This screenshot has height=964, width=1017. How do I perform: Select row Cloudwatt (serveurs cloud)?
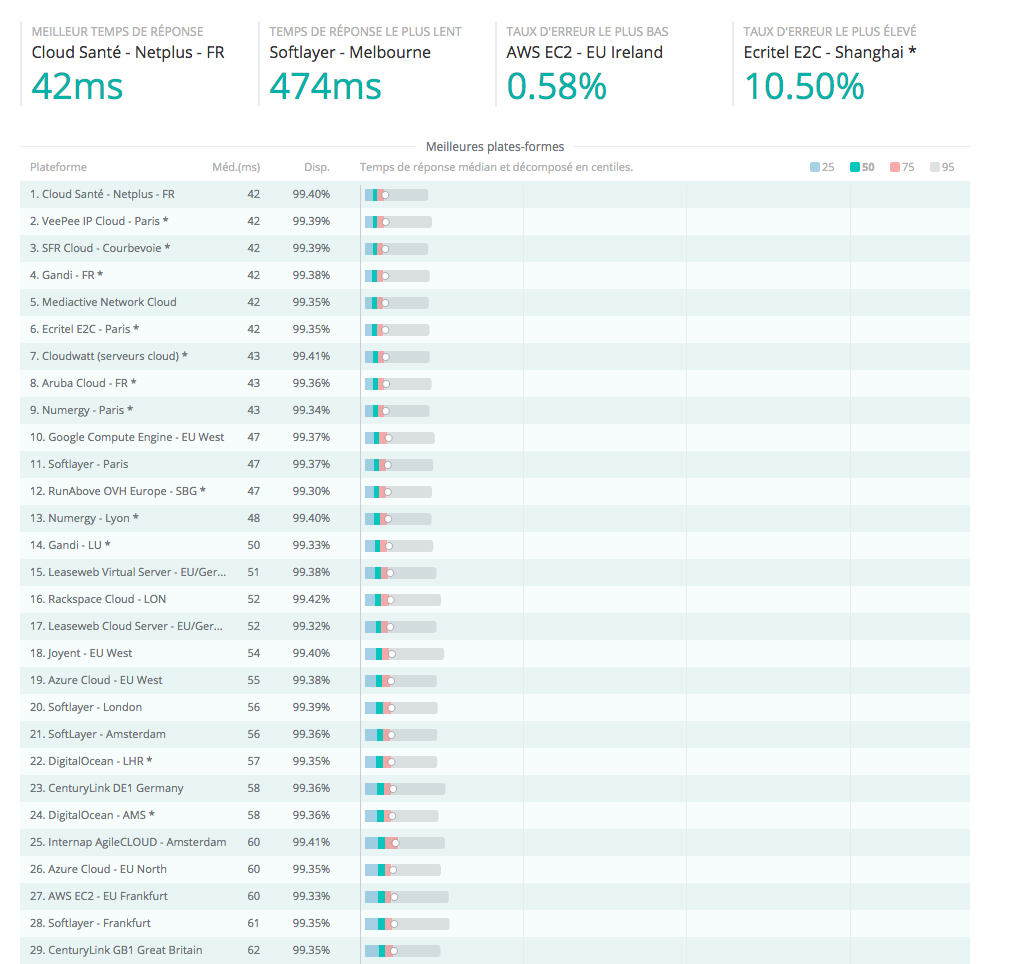coord(495,357)
